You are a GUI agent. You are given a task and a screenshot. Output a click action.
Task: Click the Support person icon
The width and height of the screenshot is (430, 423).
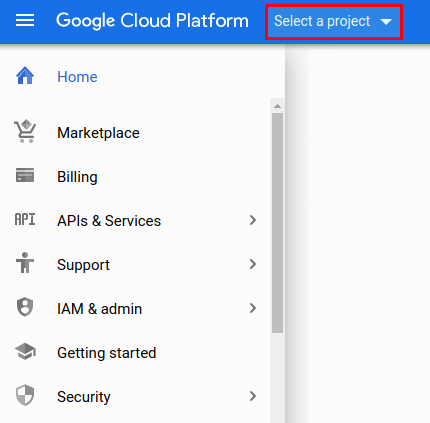pyautogui.click(x=25, y=263)
